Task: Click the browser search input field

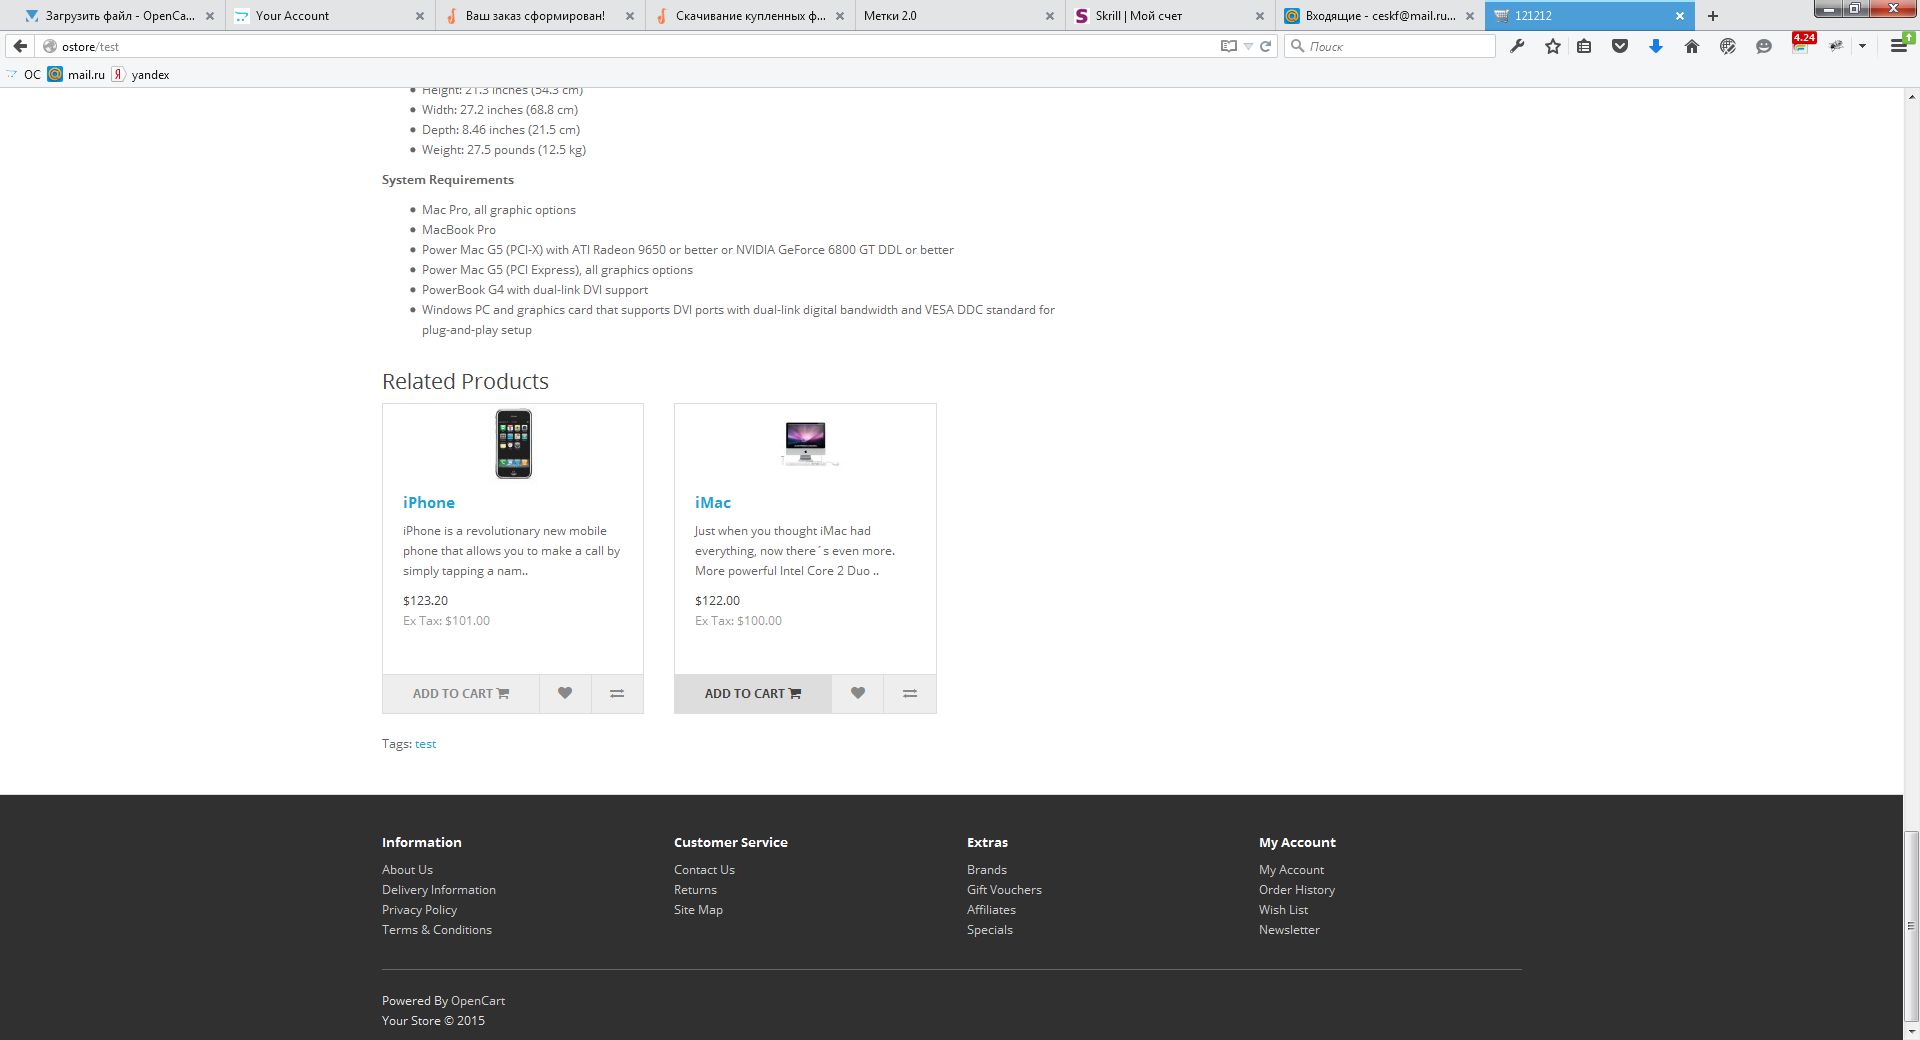Action: 1395,46
